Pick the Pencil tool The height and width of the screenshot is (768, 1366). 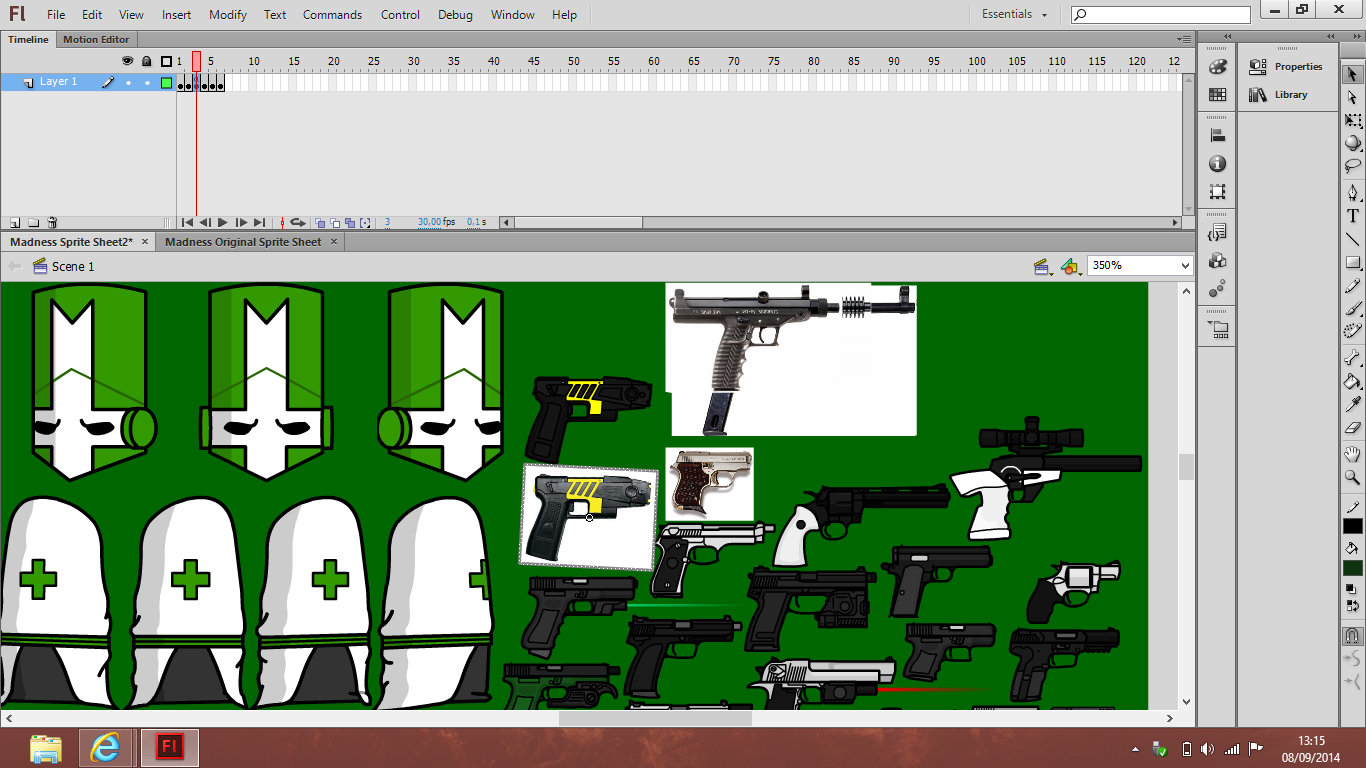(1352, 286)
